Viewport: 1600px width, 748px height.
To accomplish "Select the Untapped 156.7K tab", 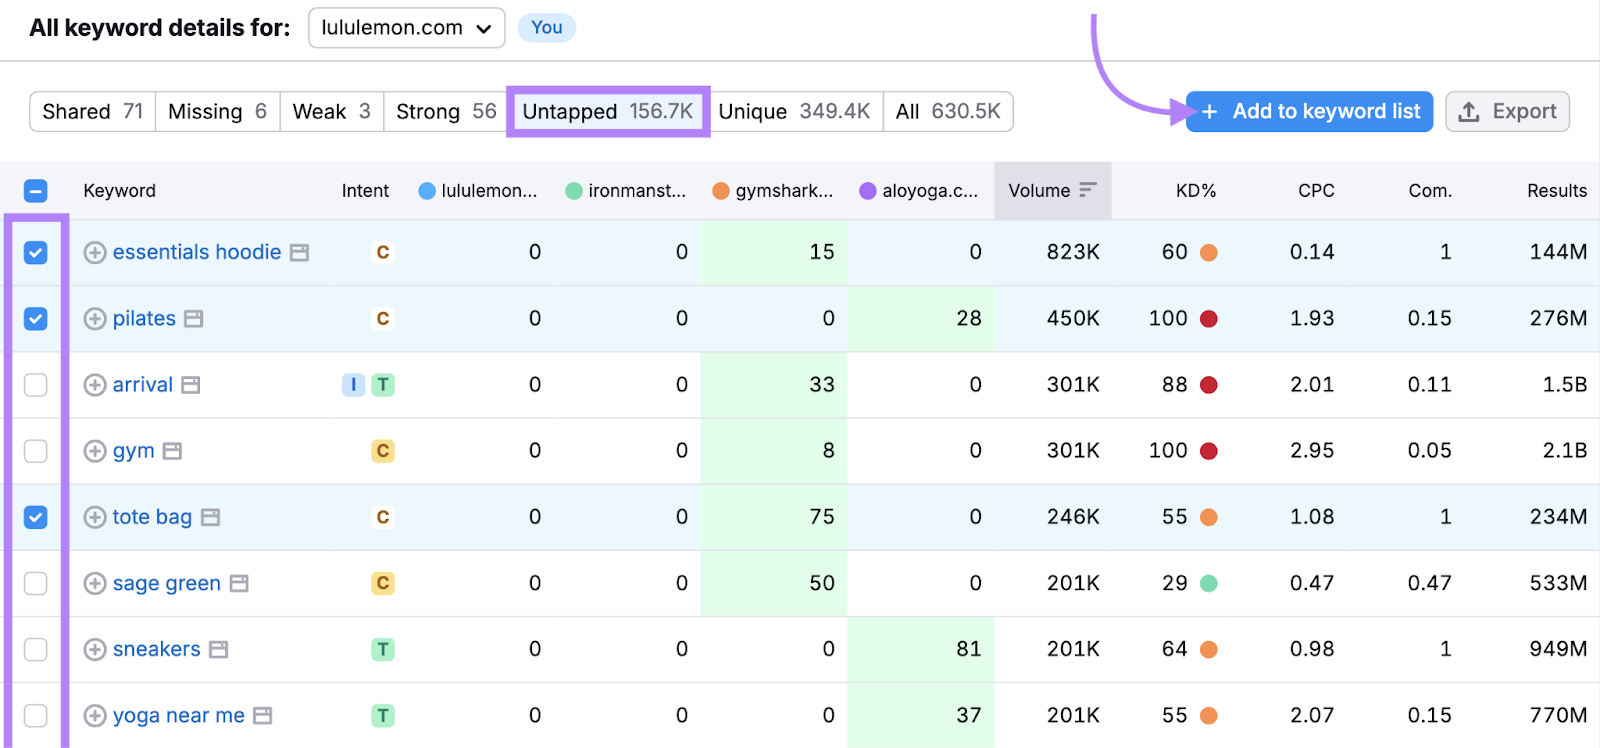I will tap(608, 111).
